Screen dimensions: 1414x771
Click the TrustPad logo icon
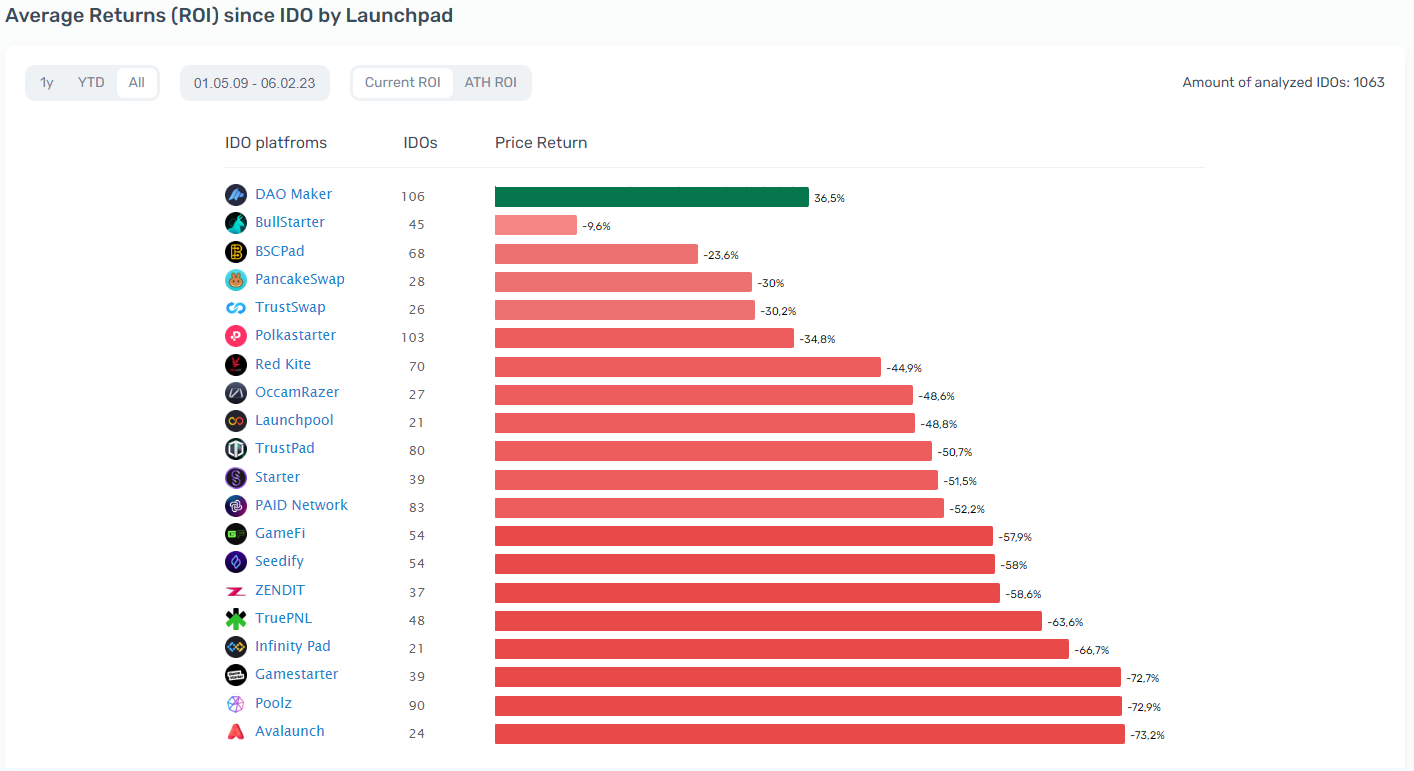coord(236,449)
